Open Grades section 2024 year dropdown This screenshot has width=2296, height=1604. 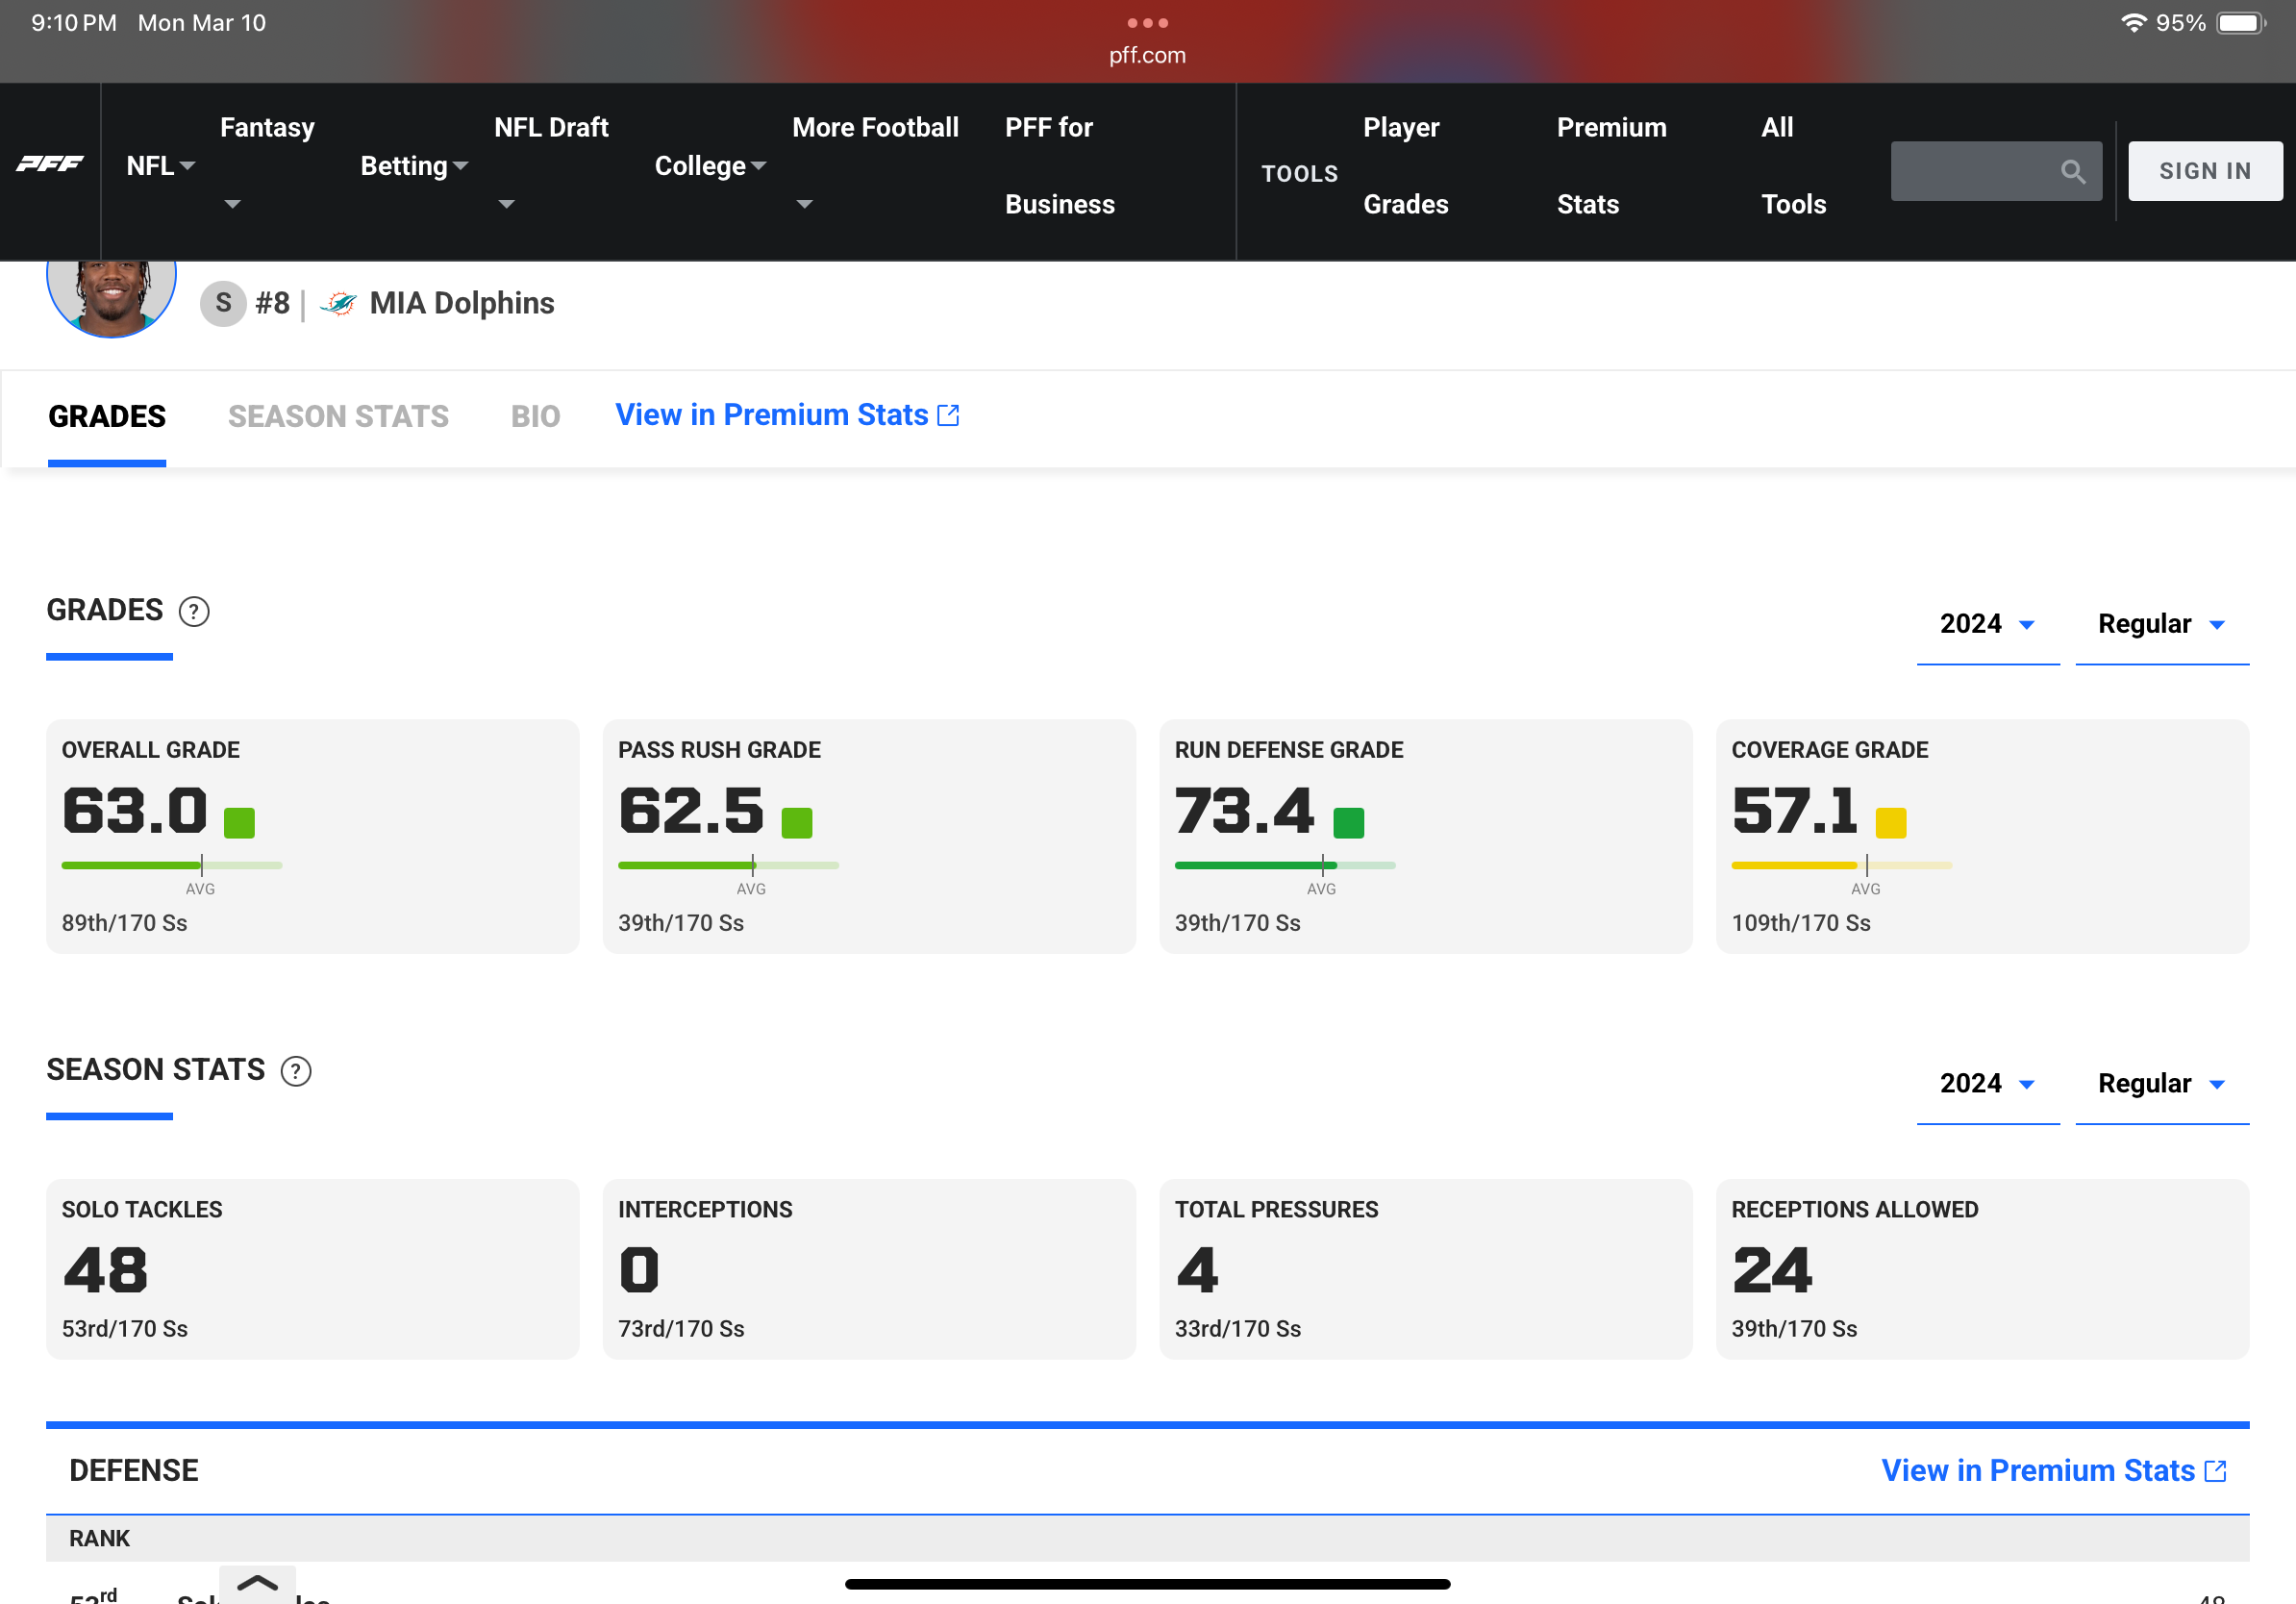pos(1988,624)
